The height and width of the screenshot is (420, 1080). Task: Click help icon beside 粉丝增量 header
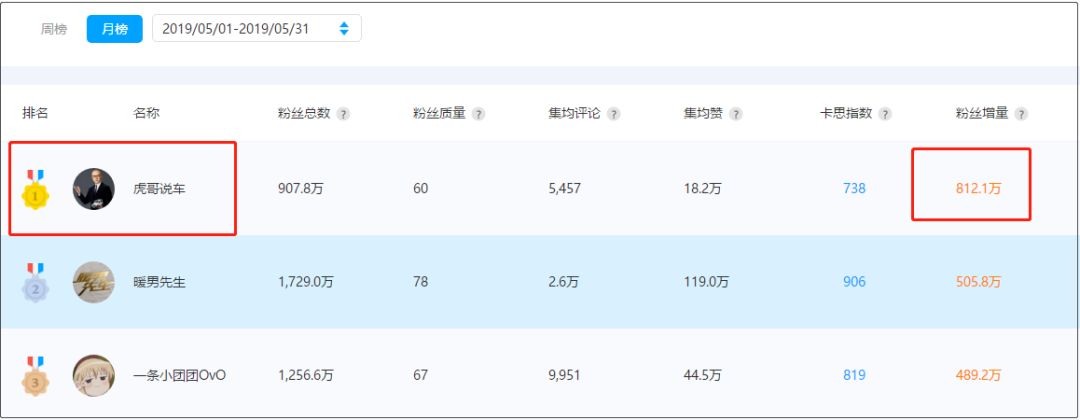1020,114
